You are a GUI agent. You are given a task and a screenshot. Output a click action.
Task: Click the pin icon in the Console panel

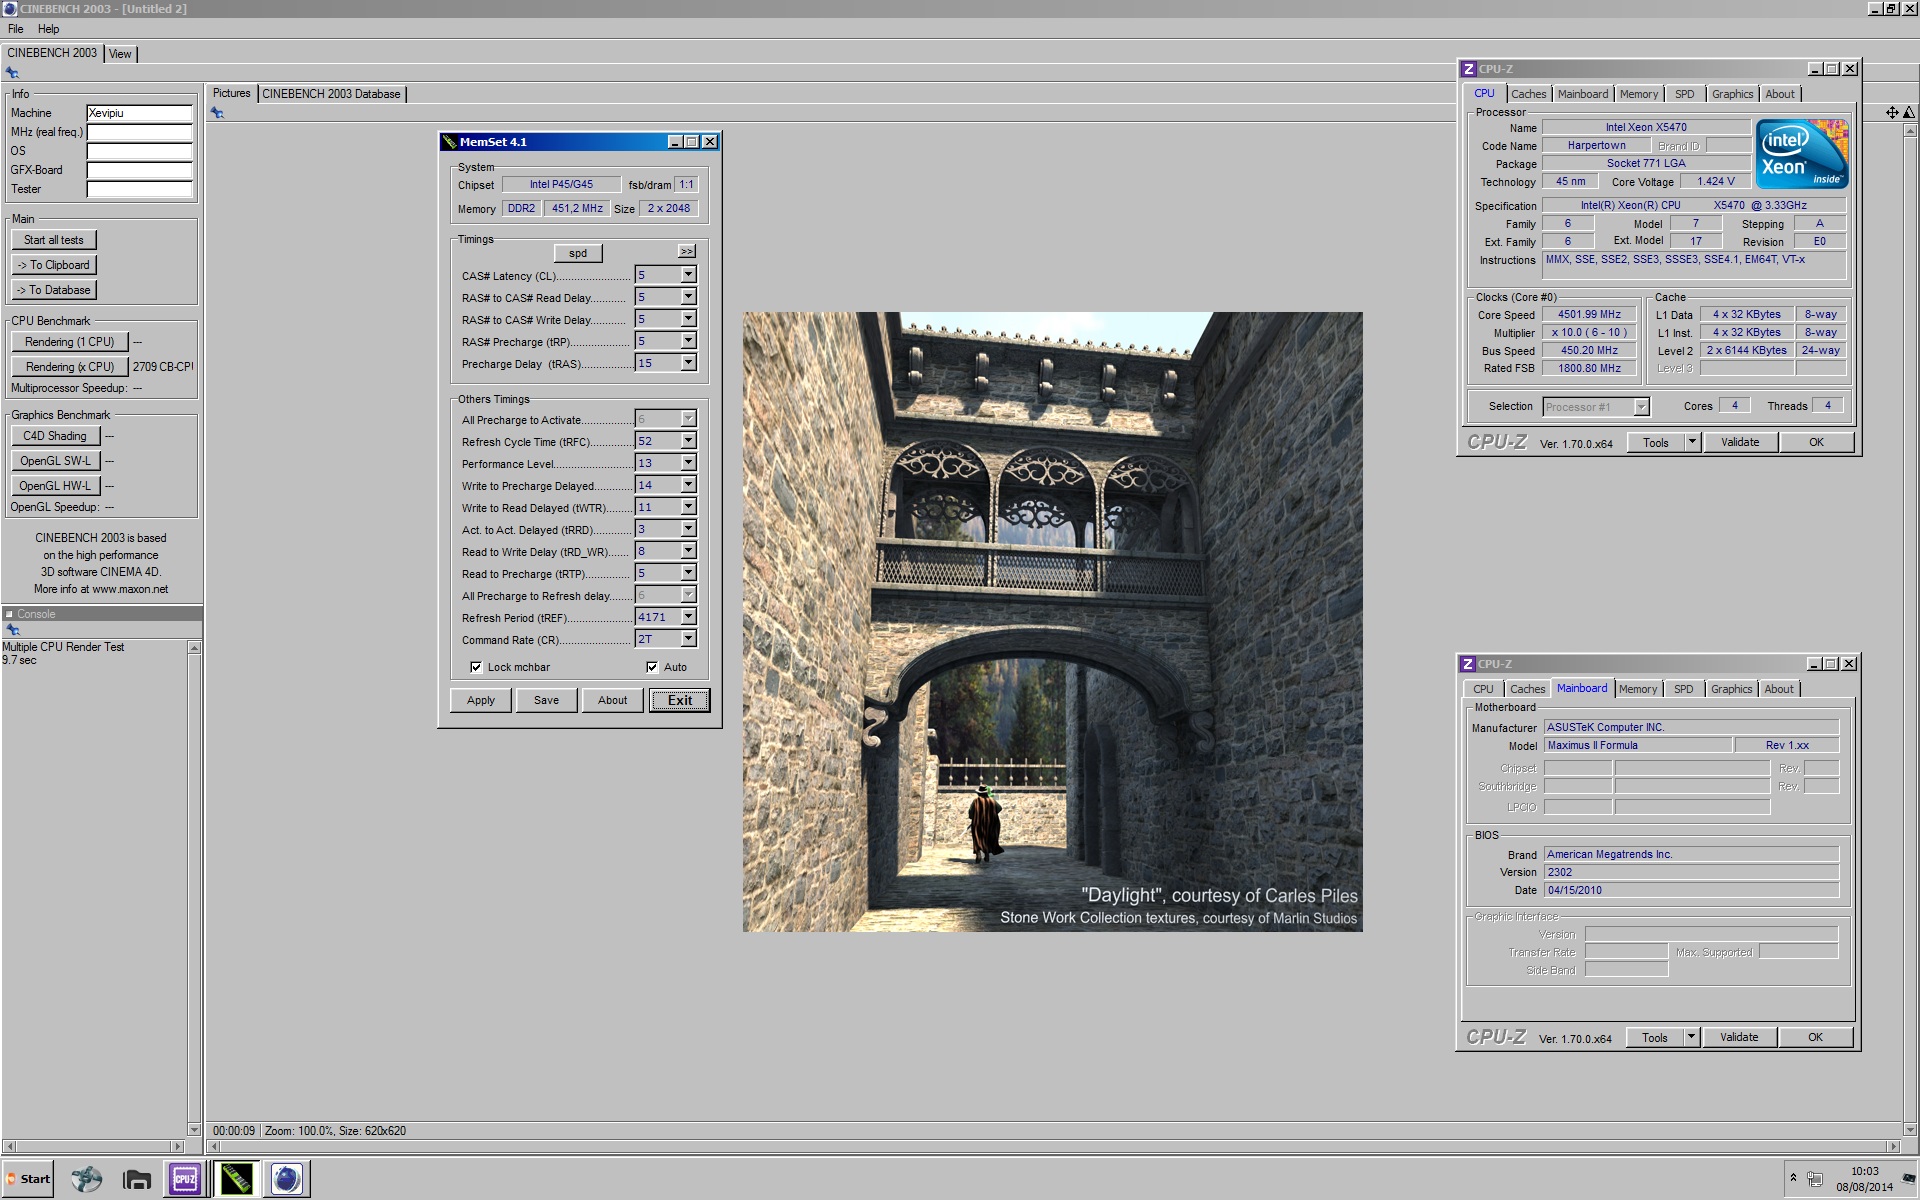click(x=12, y=630)
